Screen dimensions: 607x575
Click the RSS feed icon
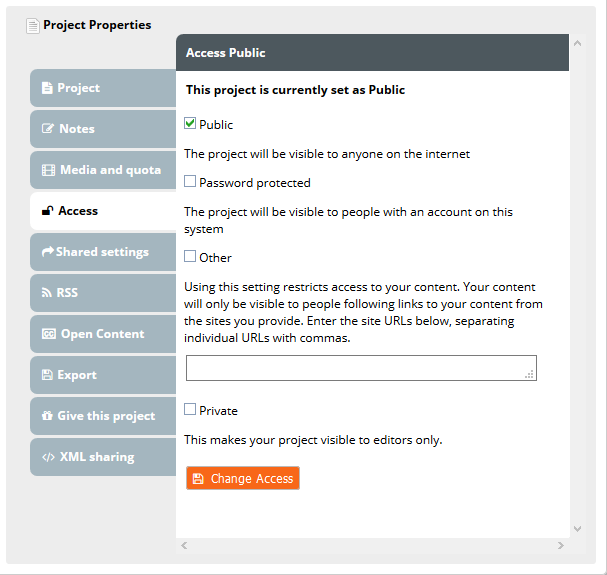click(x=47, y=293)
